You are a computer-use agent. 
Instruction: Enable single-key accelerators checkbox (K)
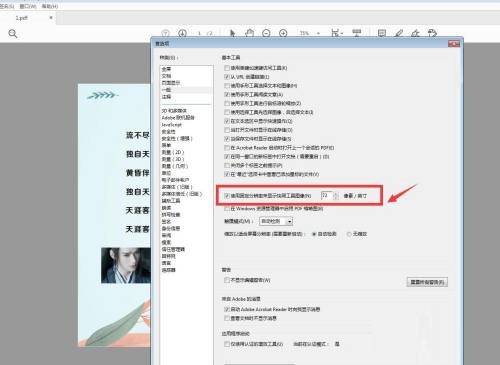click(227, 68)
